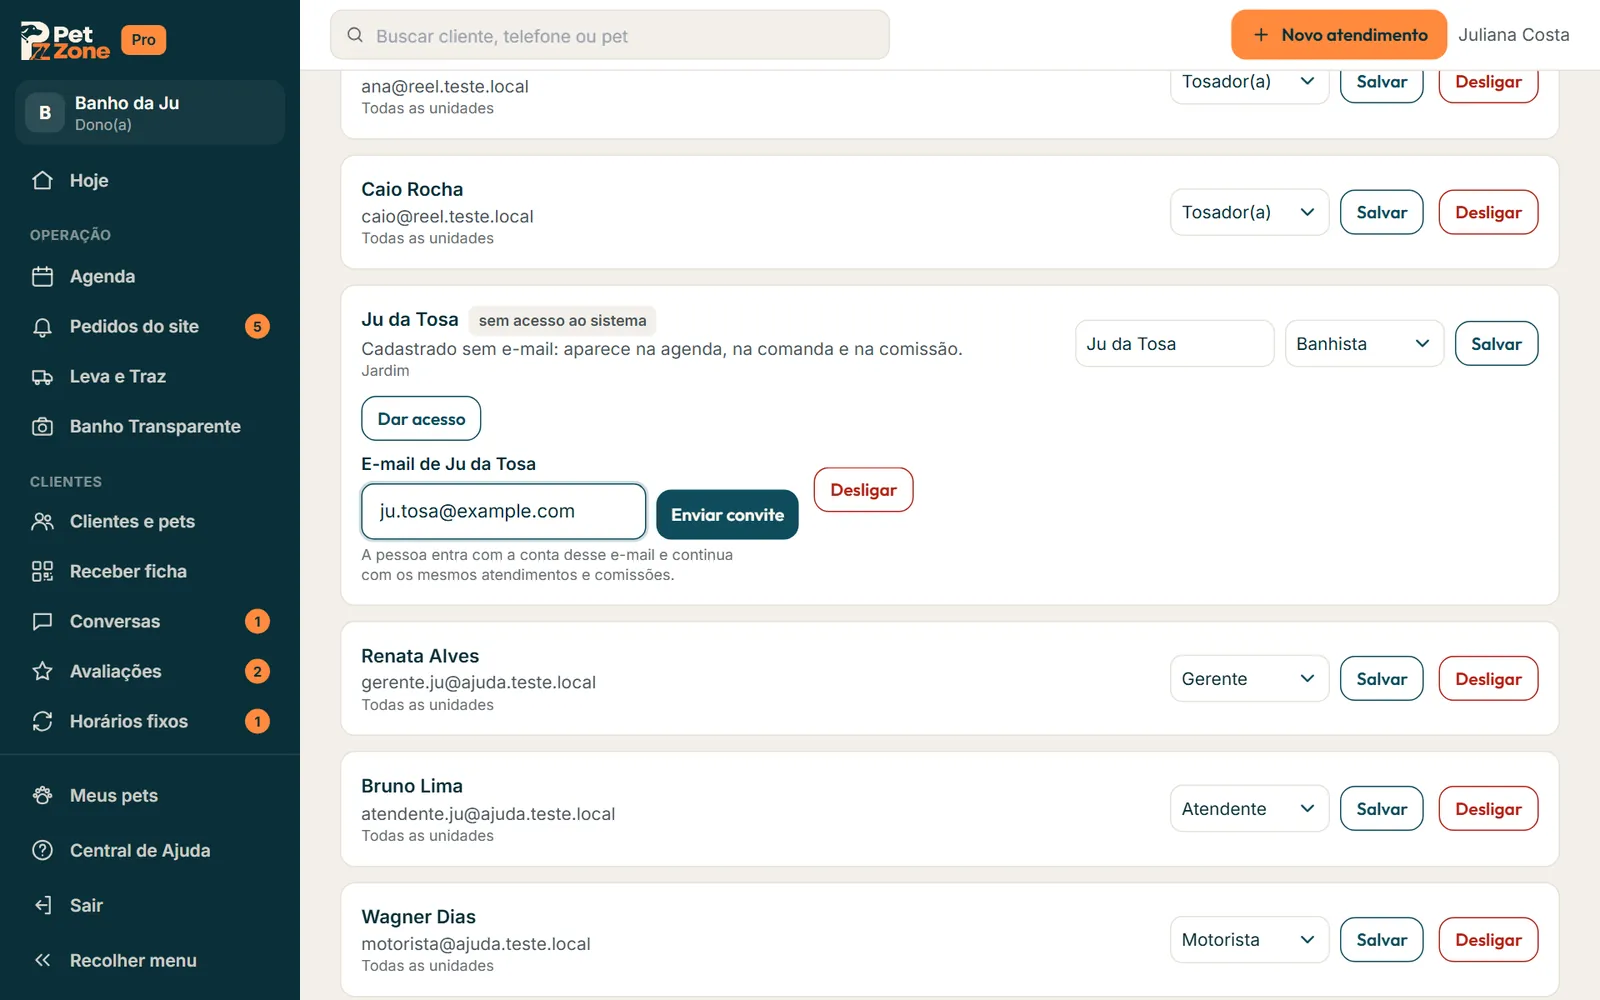The height and width of the screenshot is (1000, 1600).
Task: Click the Pro plan badge
Action: click(143, 40)
